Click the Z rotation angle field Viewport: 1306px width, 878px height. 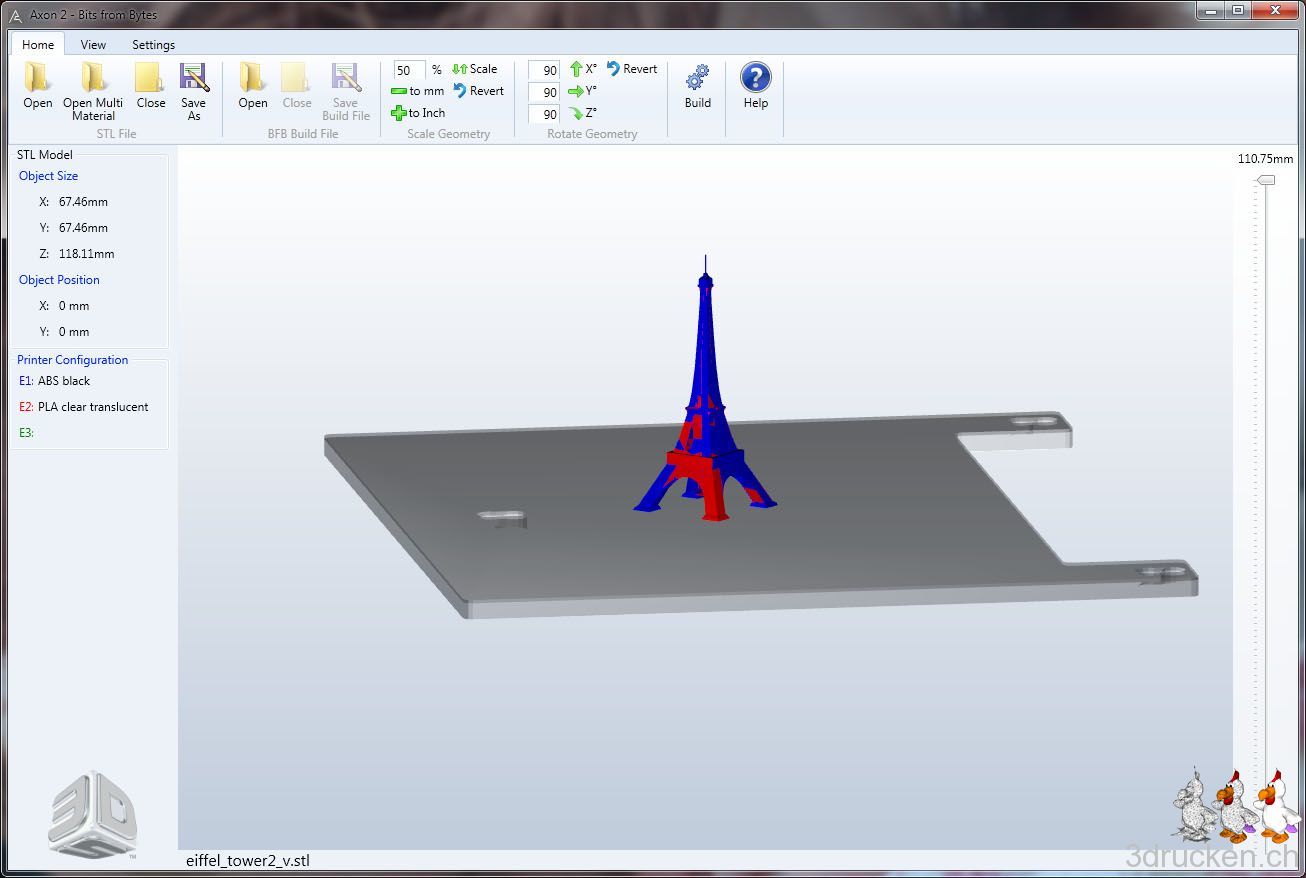[x=544, y=114]
